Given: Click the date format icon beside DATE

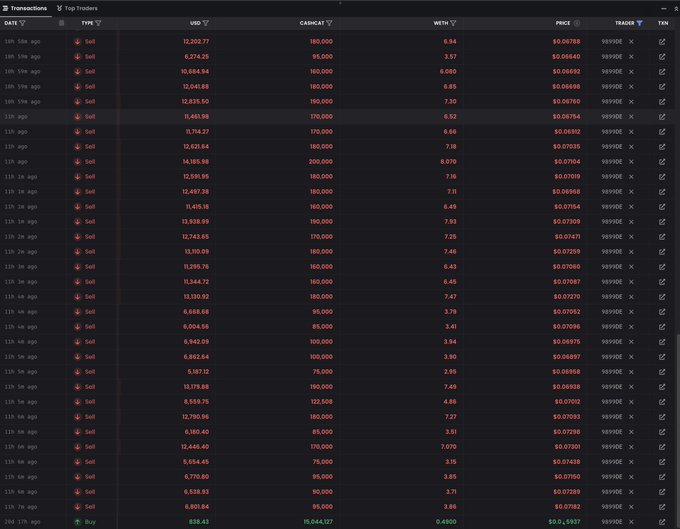Looking at the screenshot, I should tap(62, 23).
